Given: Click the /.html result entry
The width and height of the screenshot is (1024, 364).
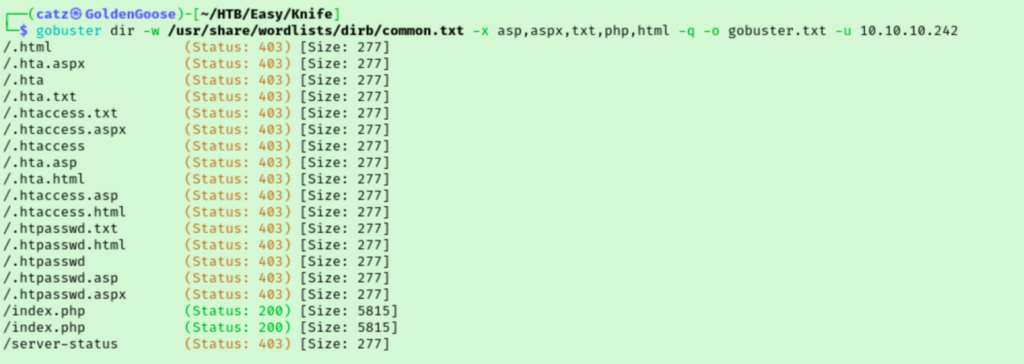Looking at the screenshot, I should [27, 47].
